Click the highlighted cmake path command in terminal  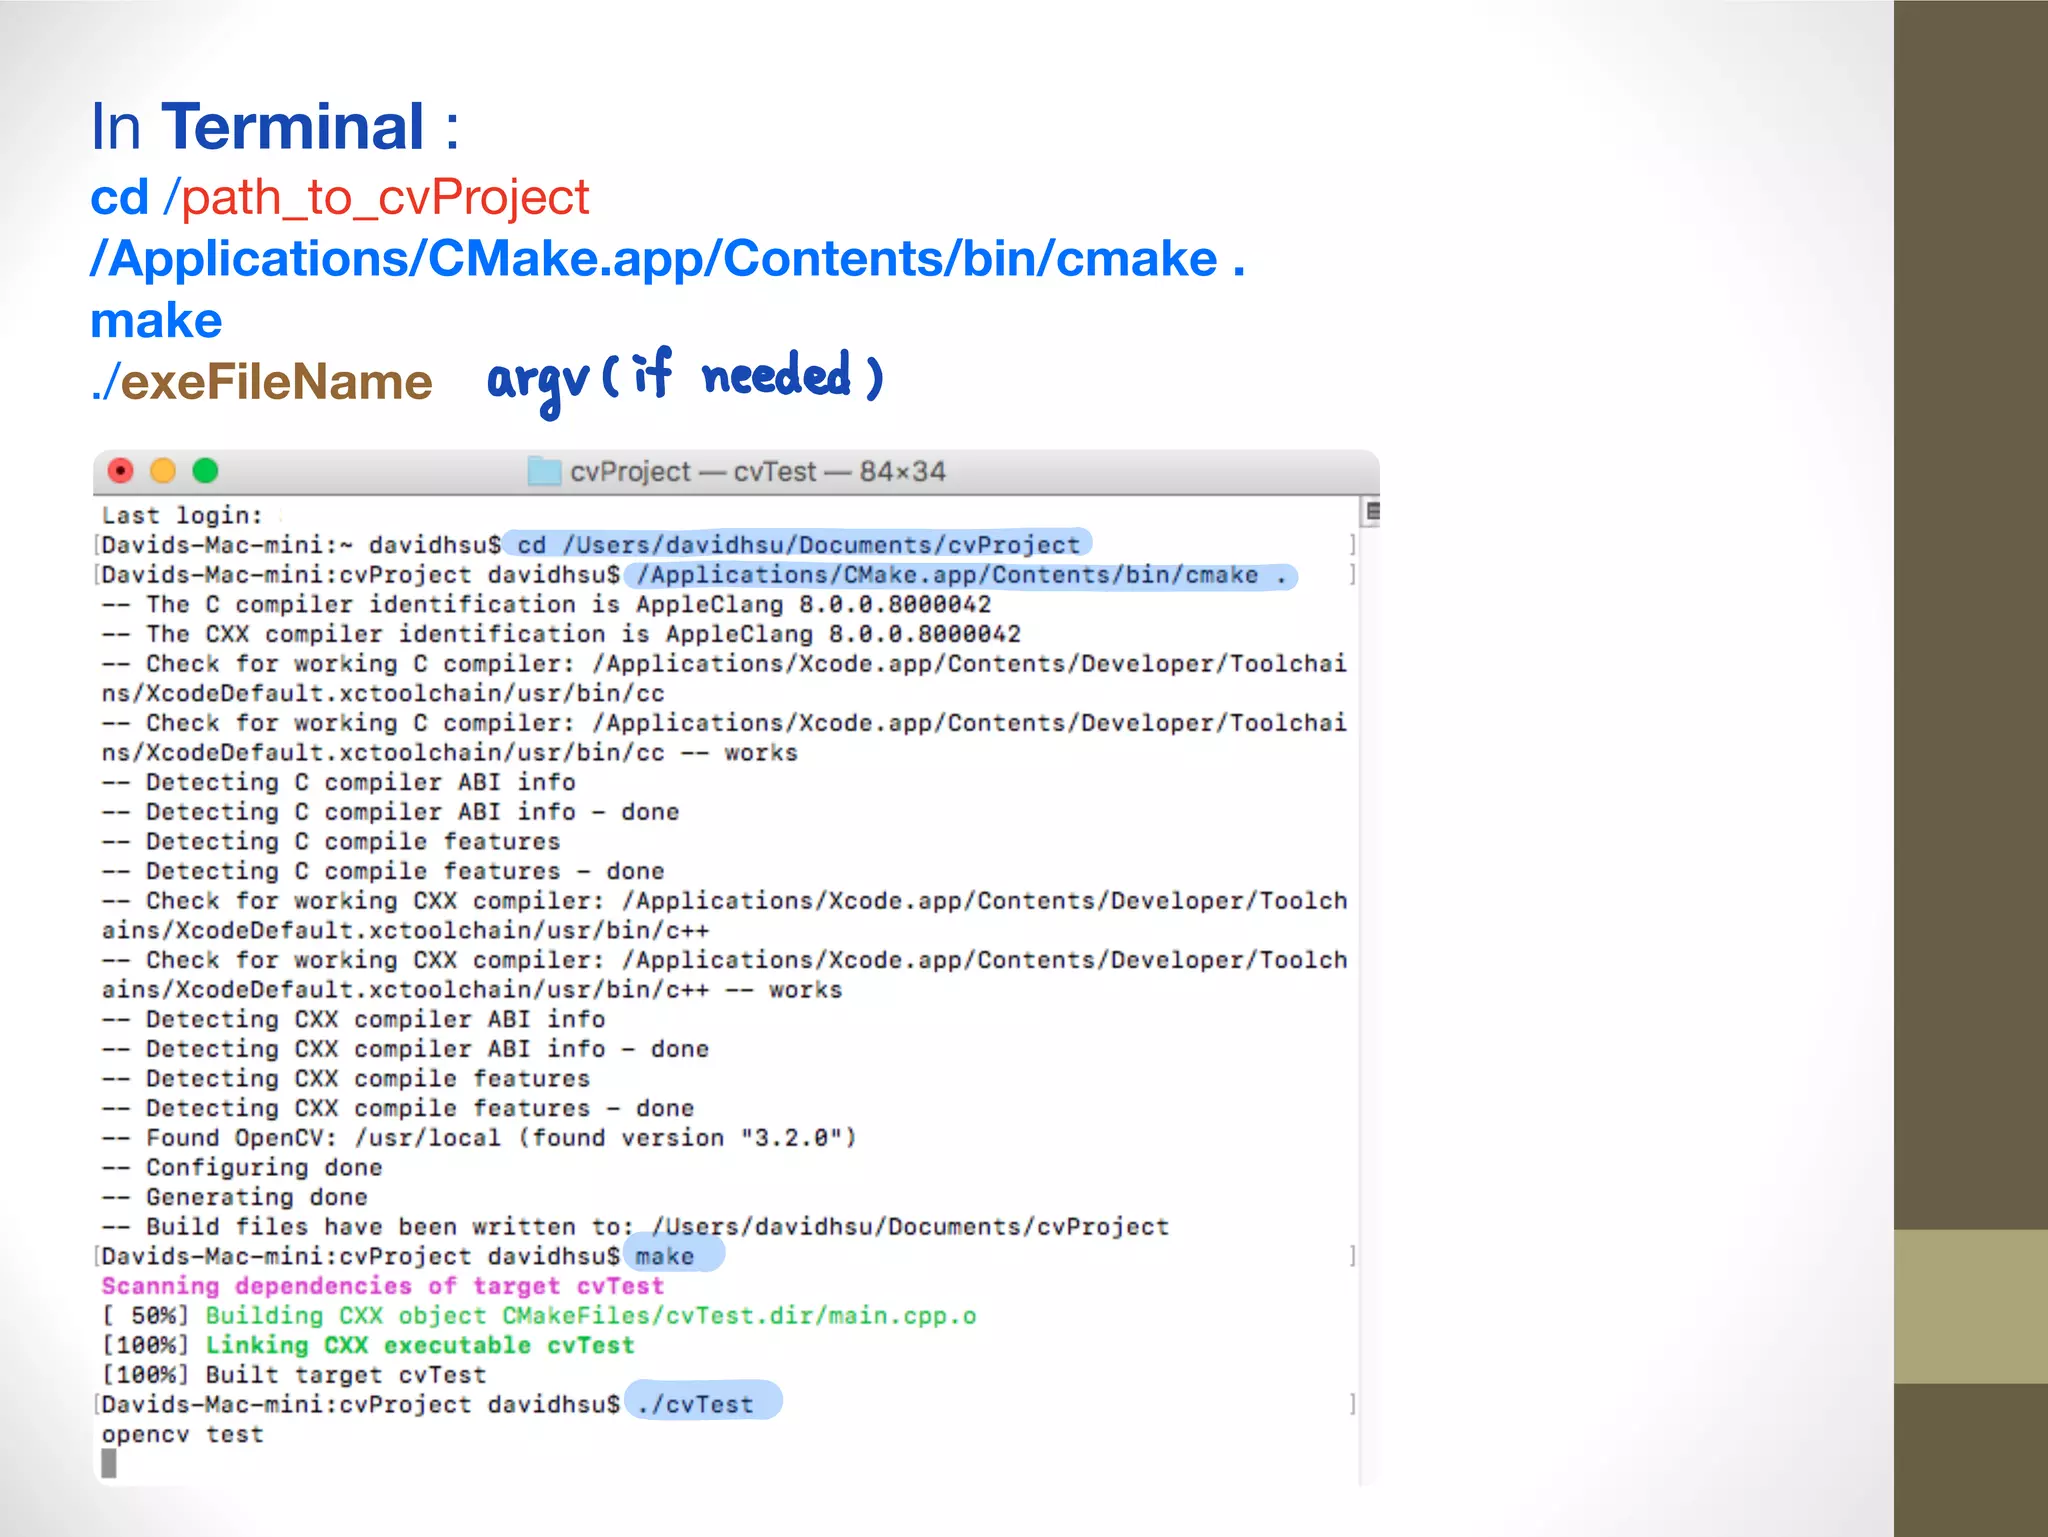pos(959,575)
